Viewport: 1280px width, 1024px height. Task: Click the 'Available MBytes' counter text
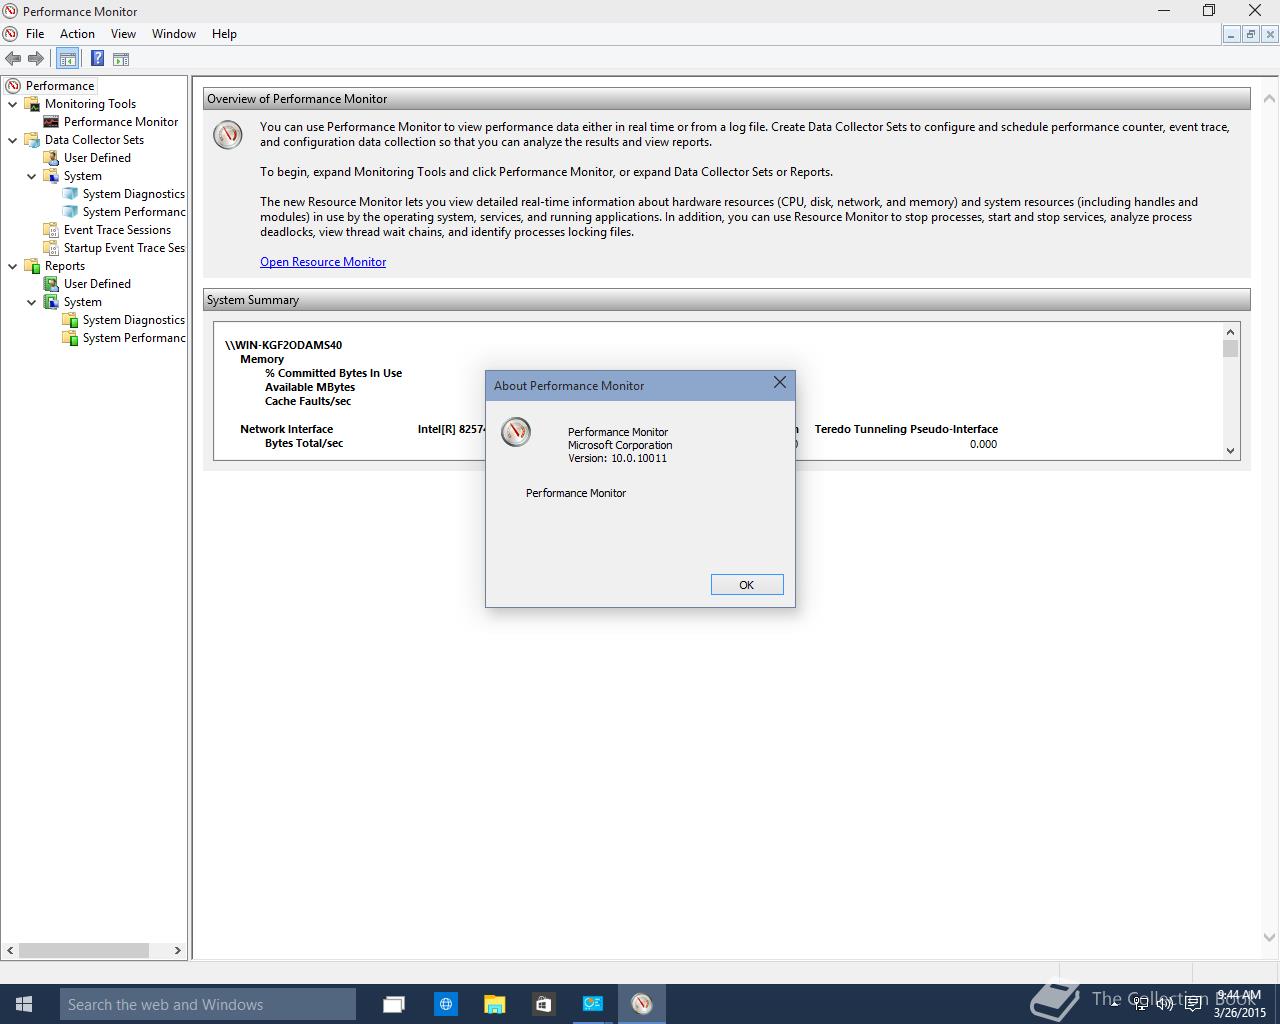(310, 387)
